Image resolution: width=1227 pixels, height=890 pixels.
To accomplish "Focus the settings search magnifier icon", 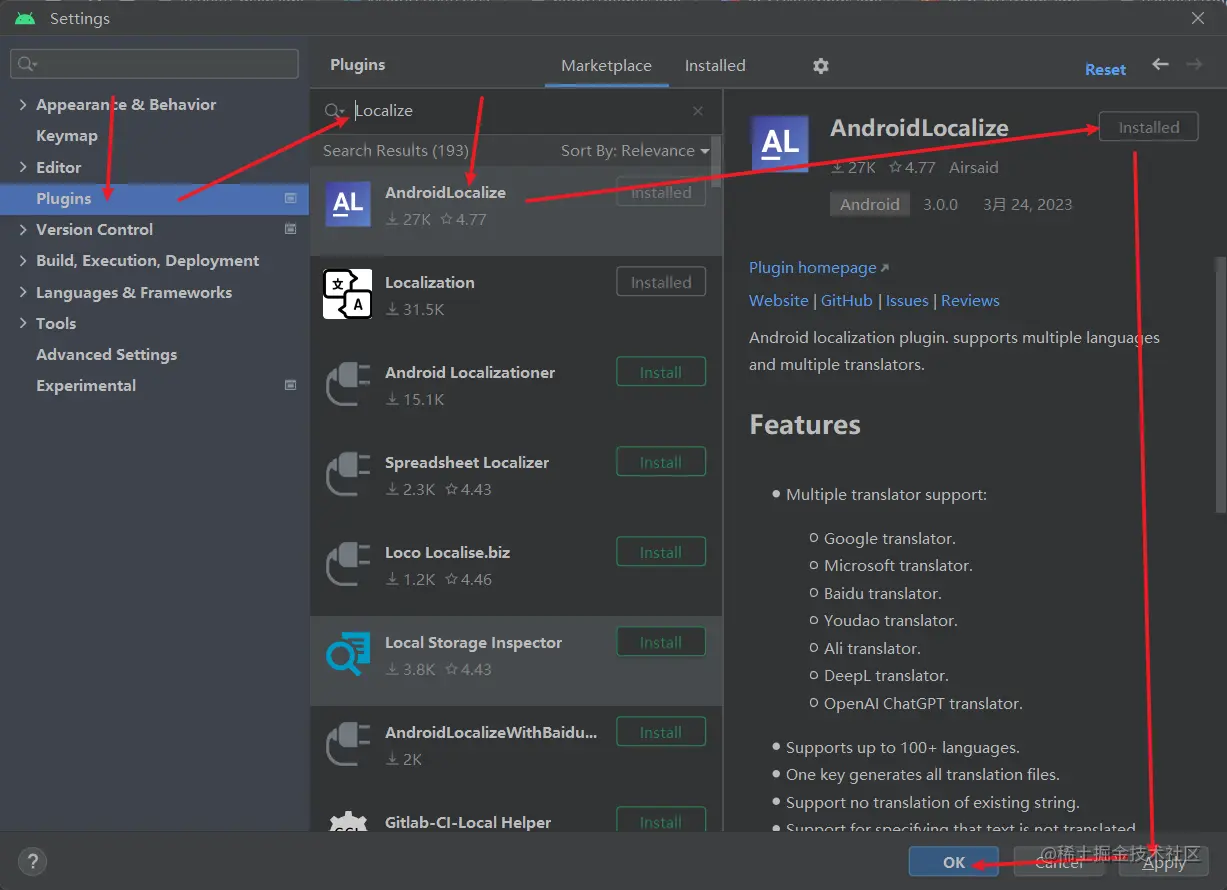I will 27,64.
